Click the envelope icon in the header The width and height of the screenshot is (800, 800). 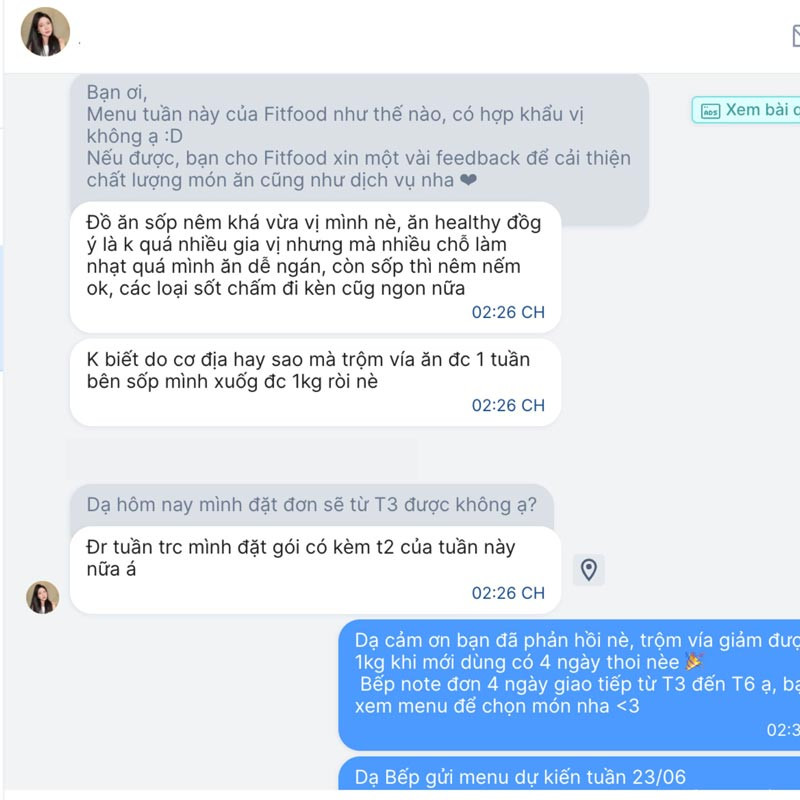[796, 36]
